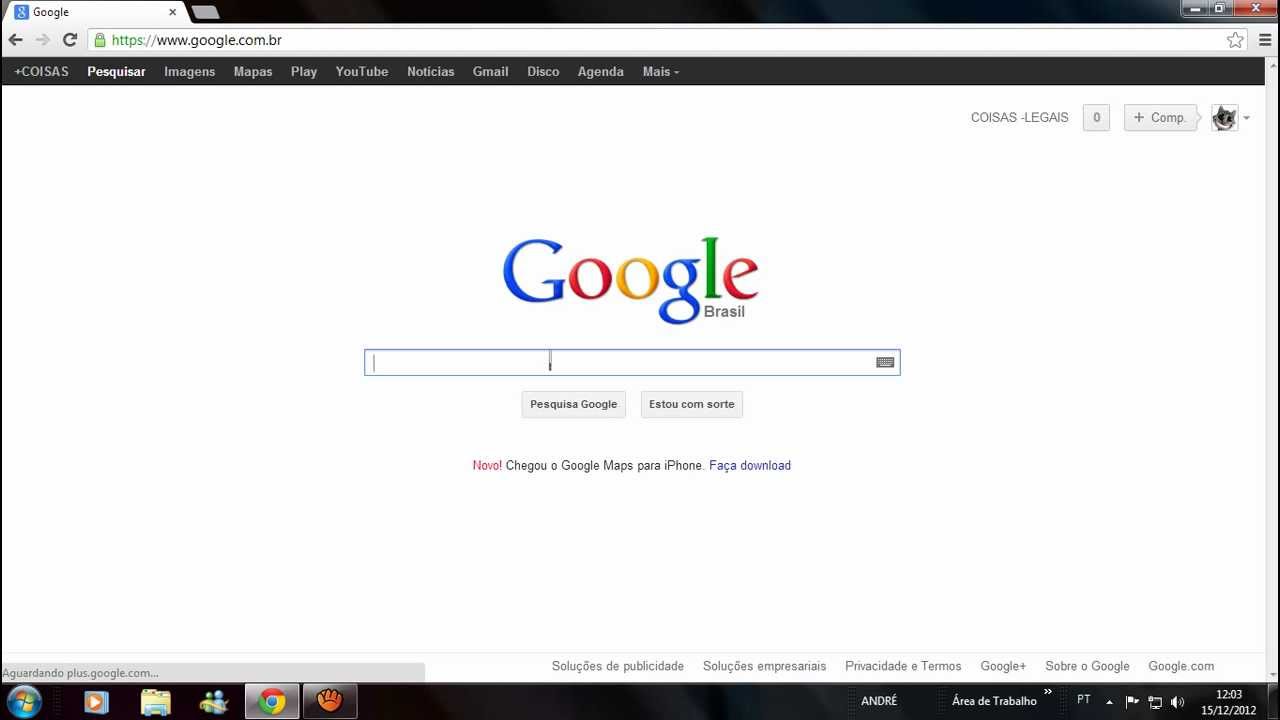Open the Chrome menu (three lines) icon
Screen dimensions: 1280x720
(1265, 40)
